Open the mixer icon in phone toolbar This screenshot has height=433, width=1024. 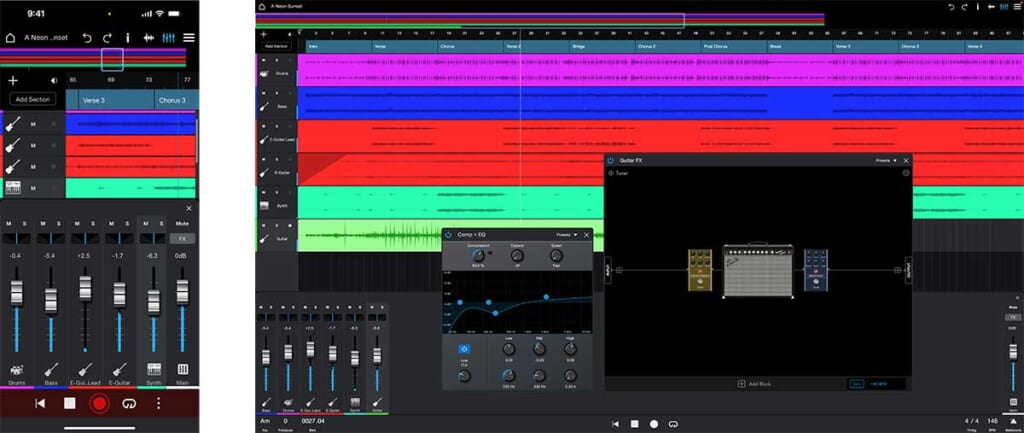[168, 38]
